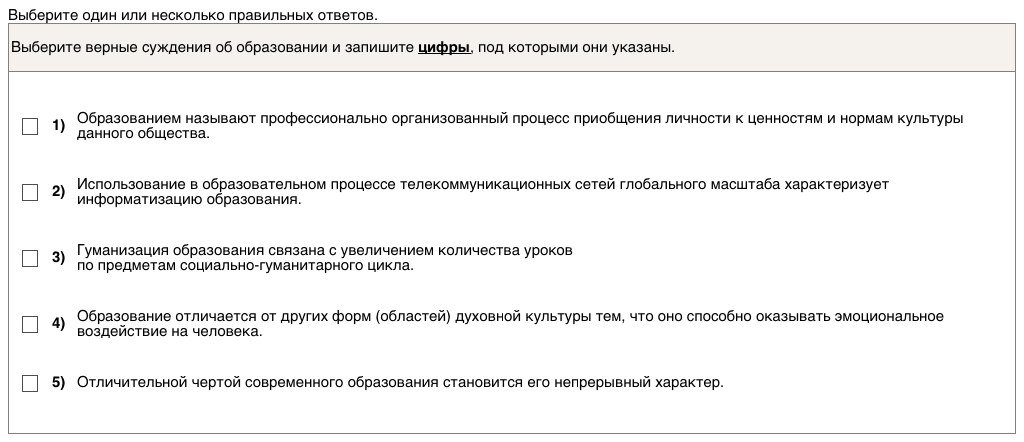
Task: Click the phrase "информатизацию образования." in option 2
Action: (x=188, y=199)
